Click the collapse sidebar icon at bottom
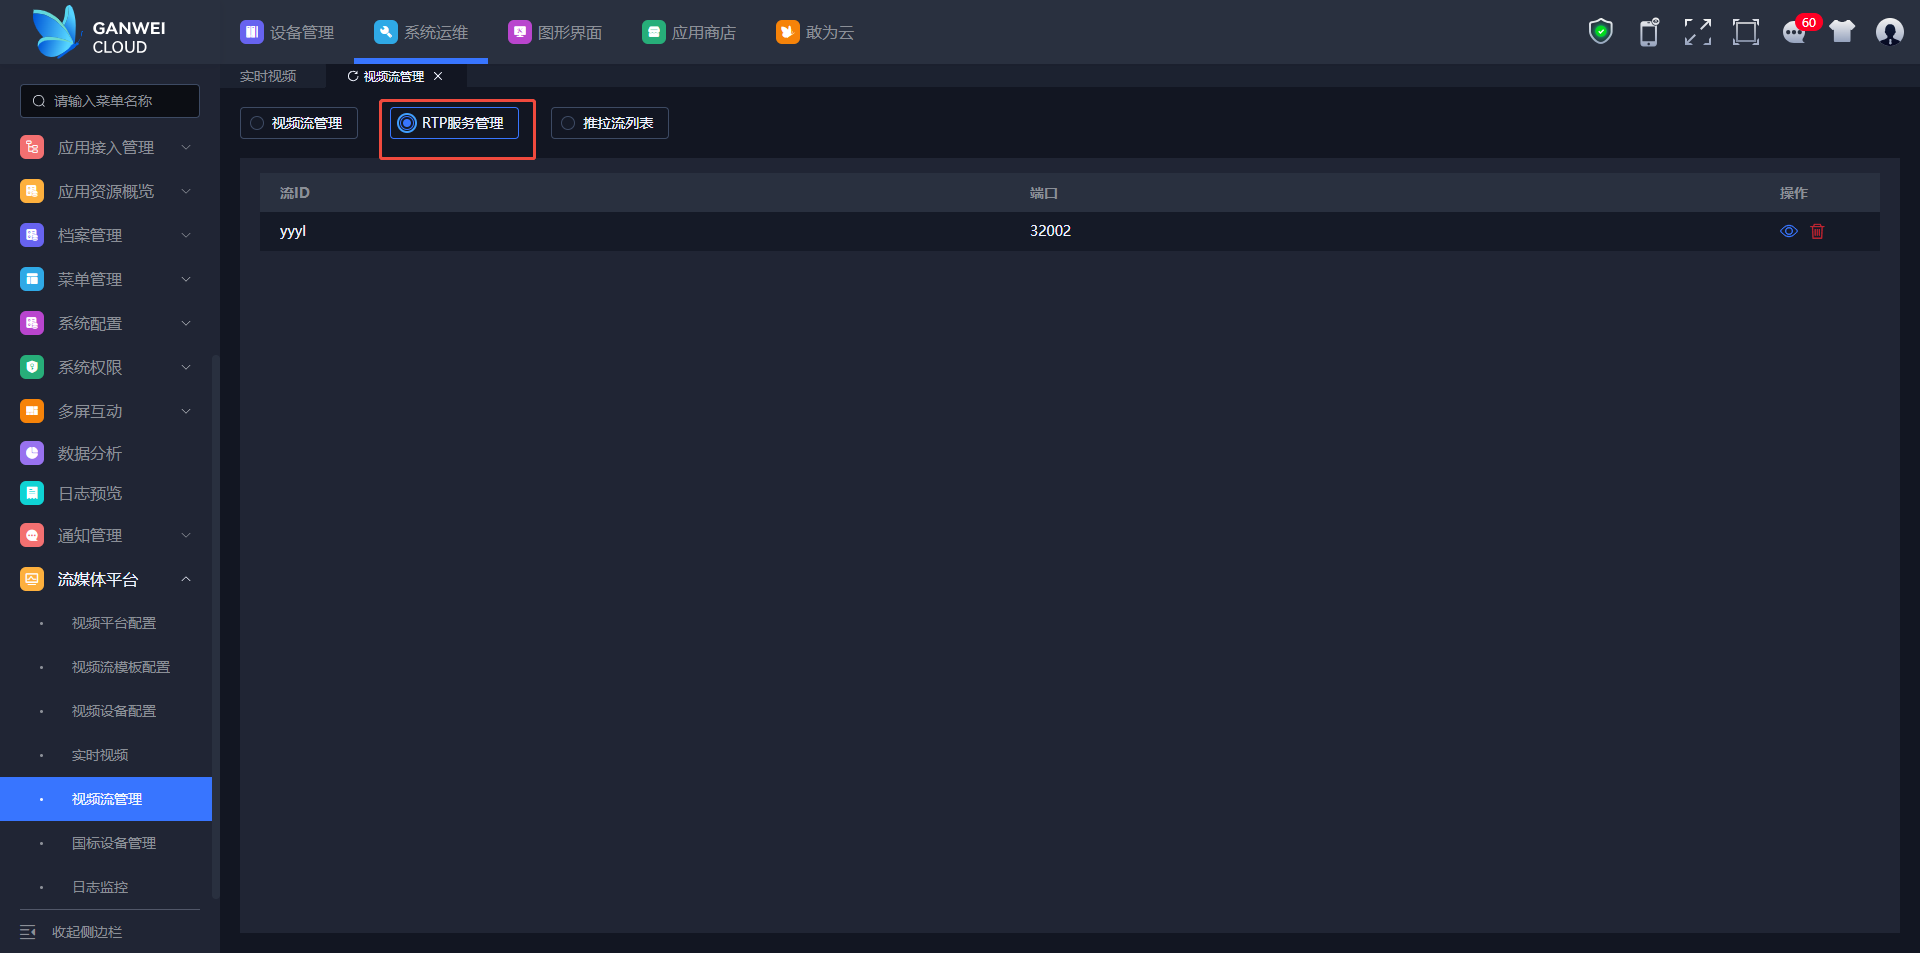 coord(28,932)
